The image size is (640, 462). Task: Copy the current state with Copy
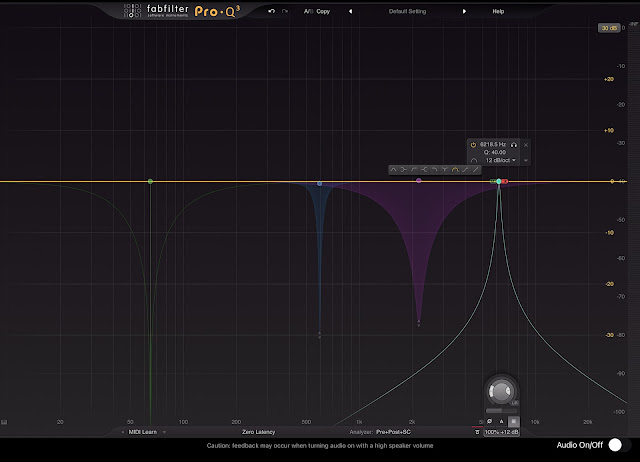[x=323, y=11]
